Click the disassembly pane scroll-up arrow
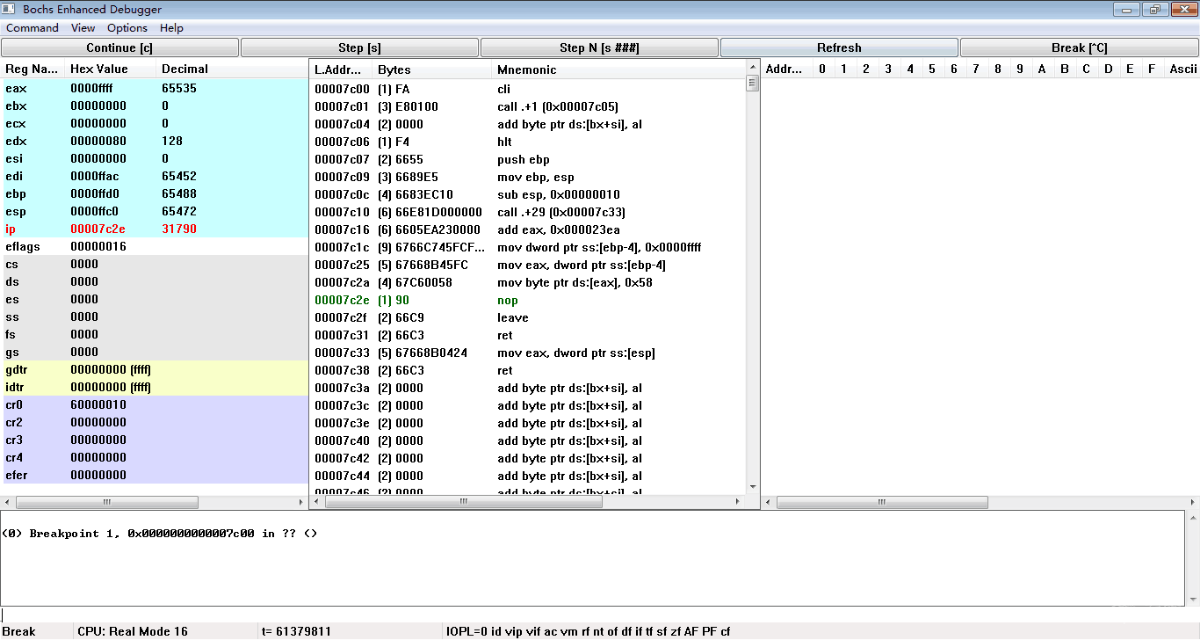This screenshot has width=1200, height=640. tap(752, 66)
